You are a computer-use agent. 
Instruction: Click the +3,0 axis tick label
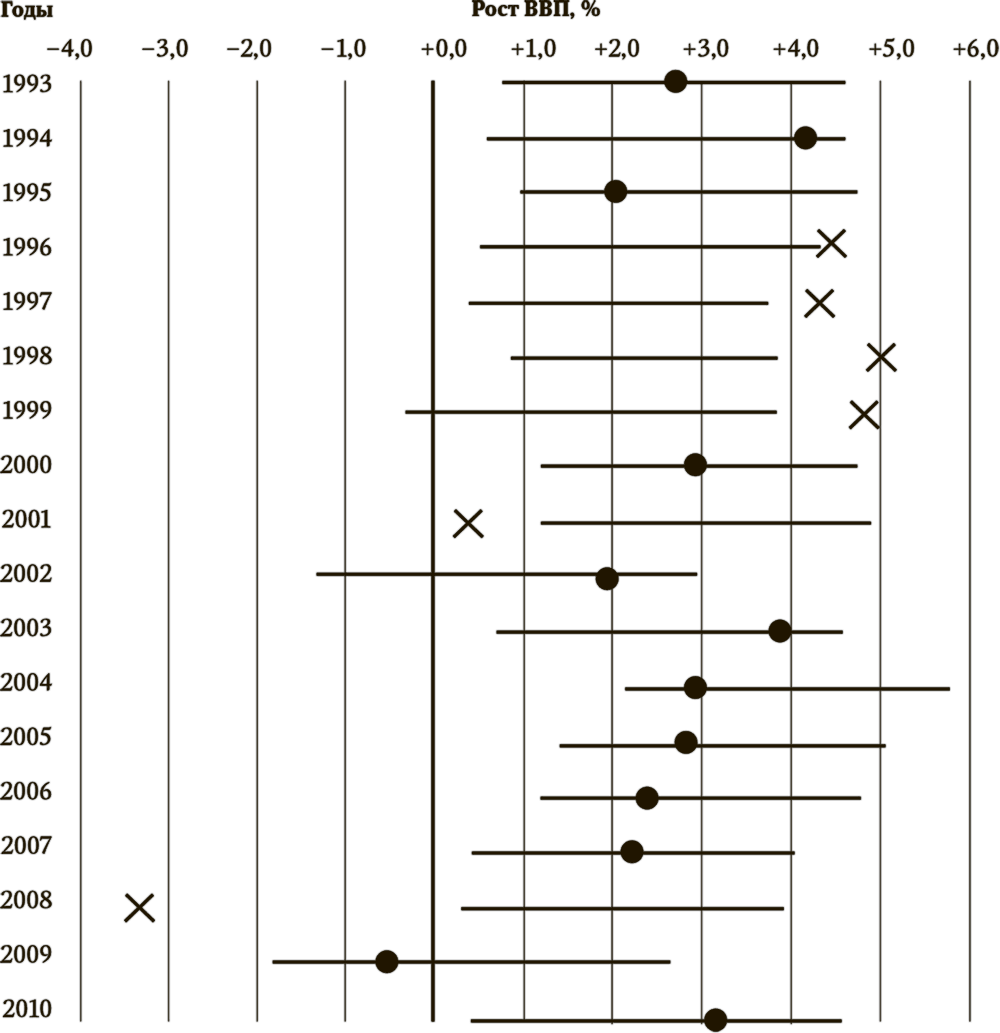pyautogui.click(x=706, y=49)
